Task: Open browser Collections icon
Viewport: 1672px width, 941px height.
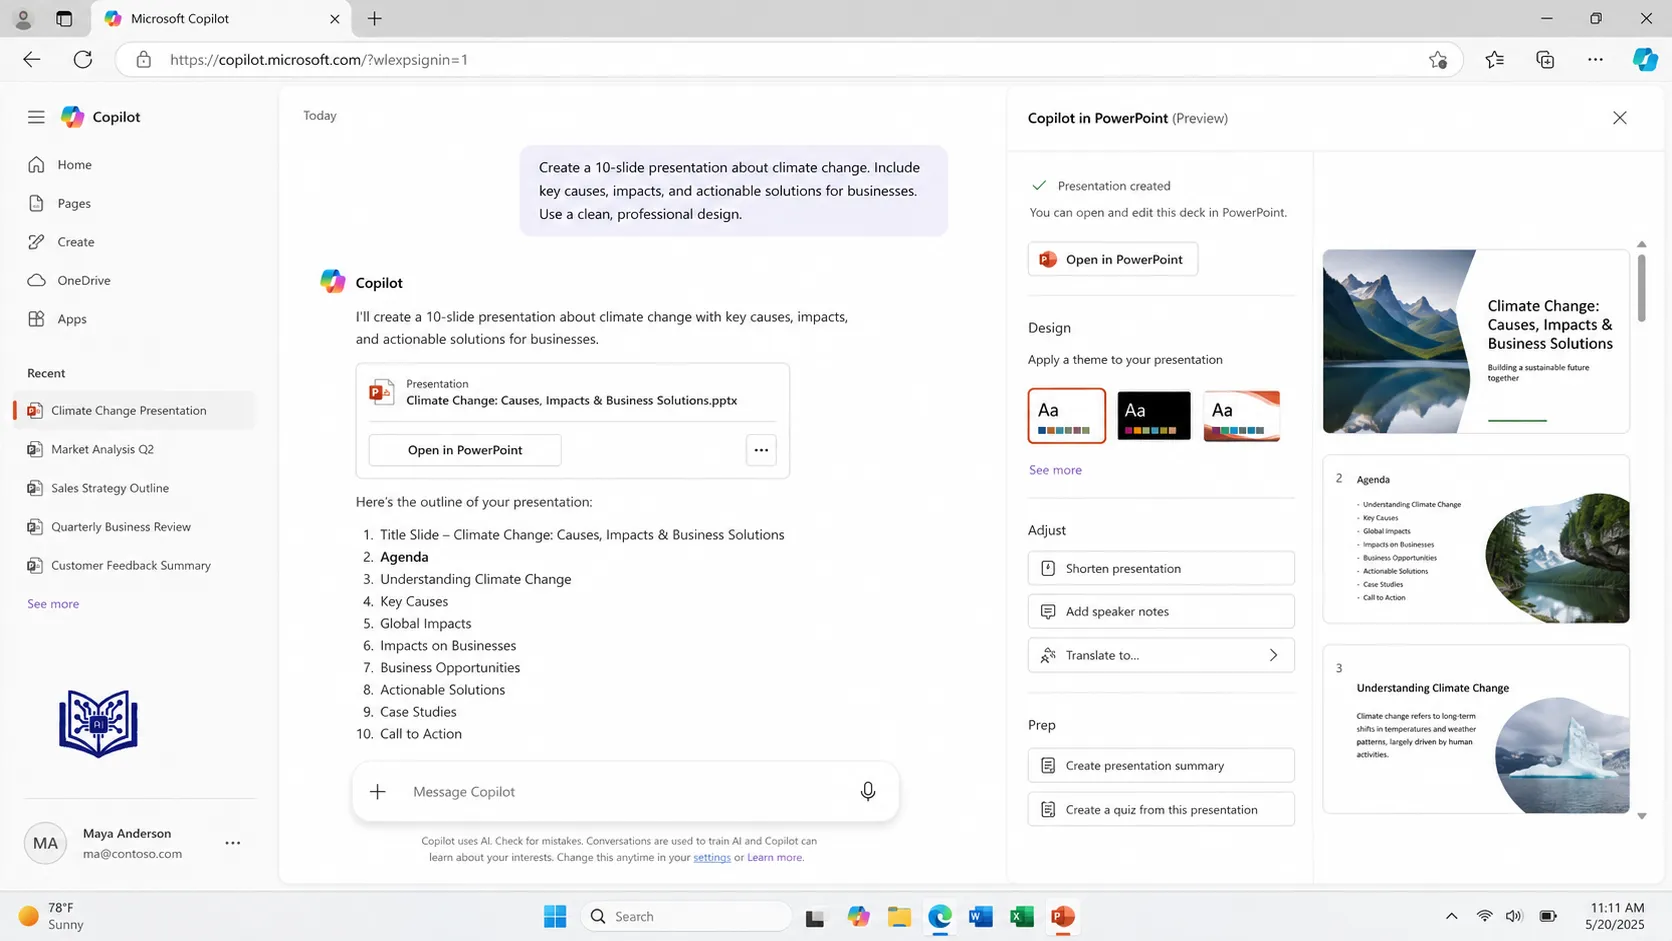Action: [1545, 59]
